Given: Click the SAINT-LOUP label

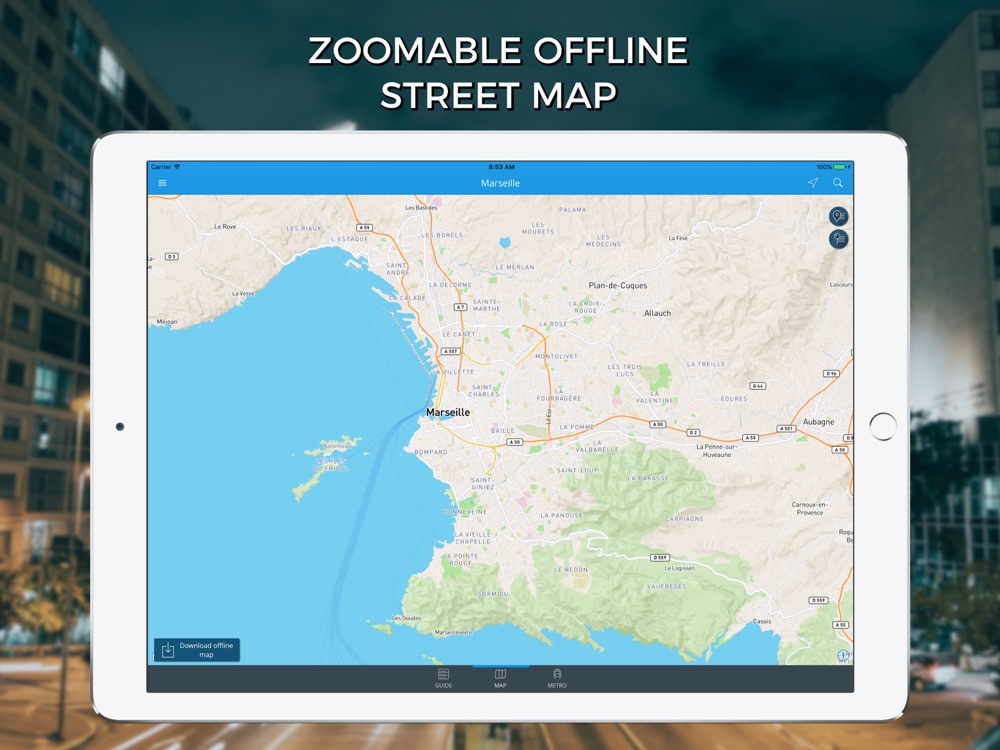Looking at the screenshot, I should pos(577,470).
